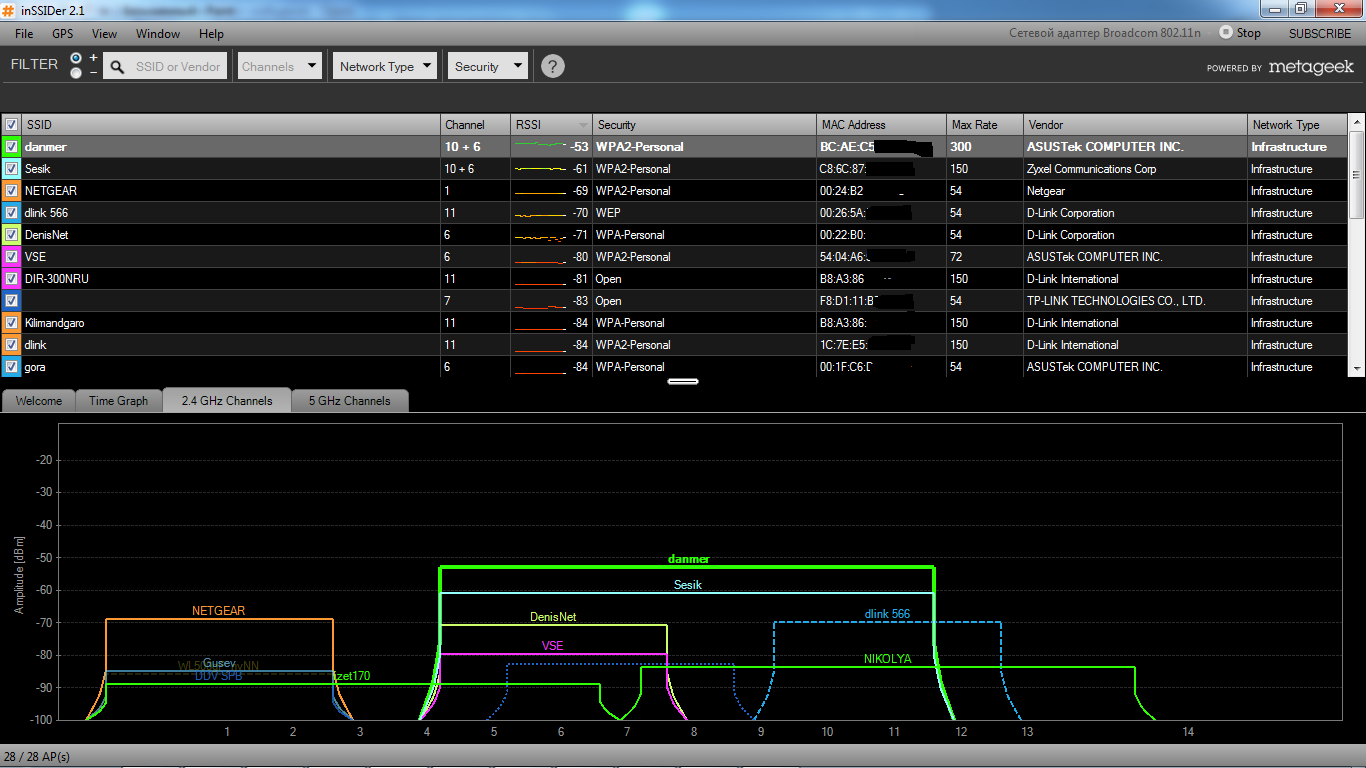
Task: Click the SUBSCRIBE button
Action: coord(1319,33)
